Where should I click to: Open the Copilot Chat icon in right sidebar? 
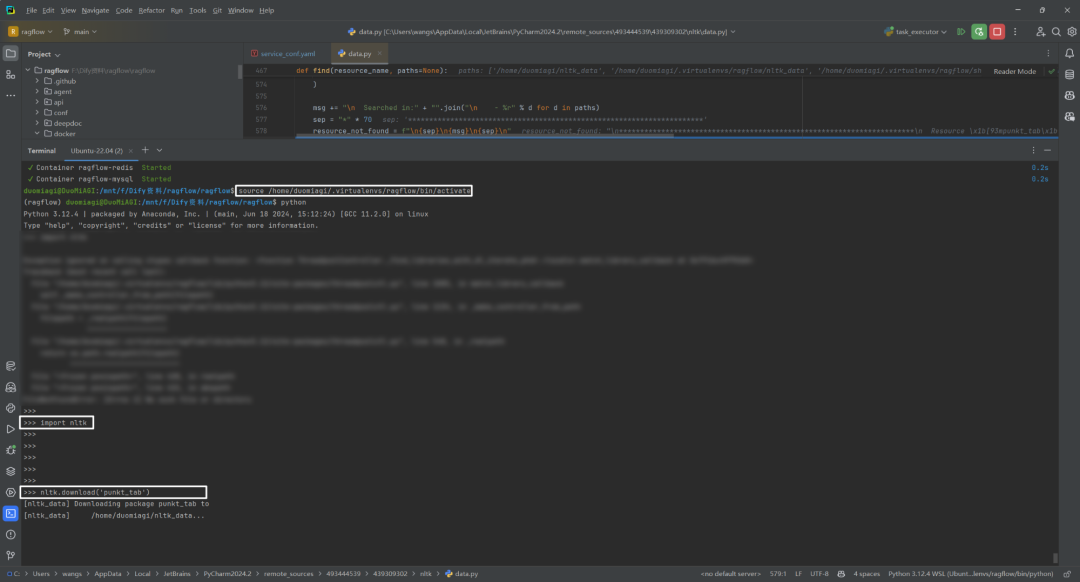coord(1069,116)
